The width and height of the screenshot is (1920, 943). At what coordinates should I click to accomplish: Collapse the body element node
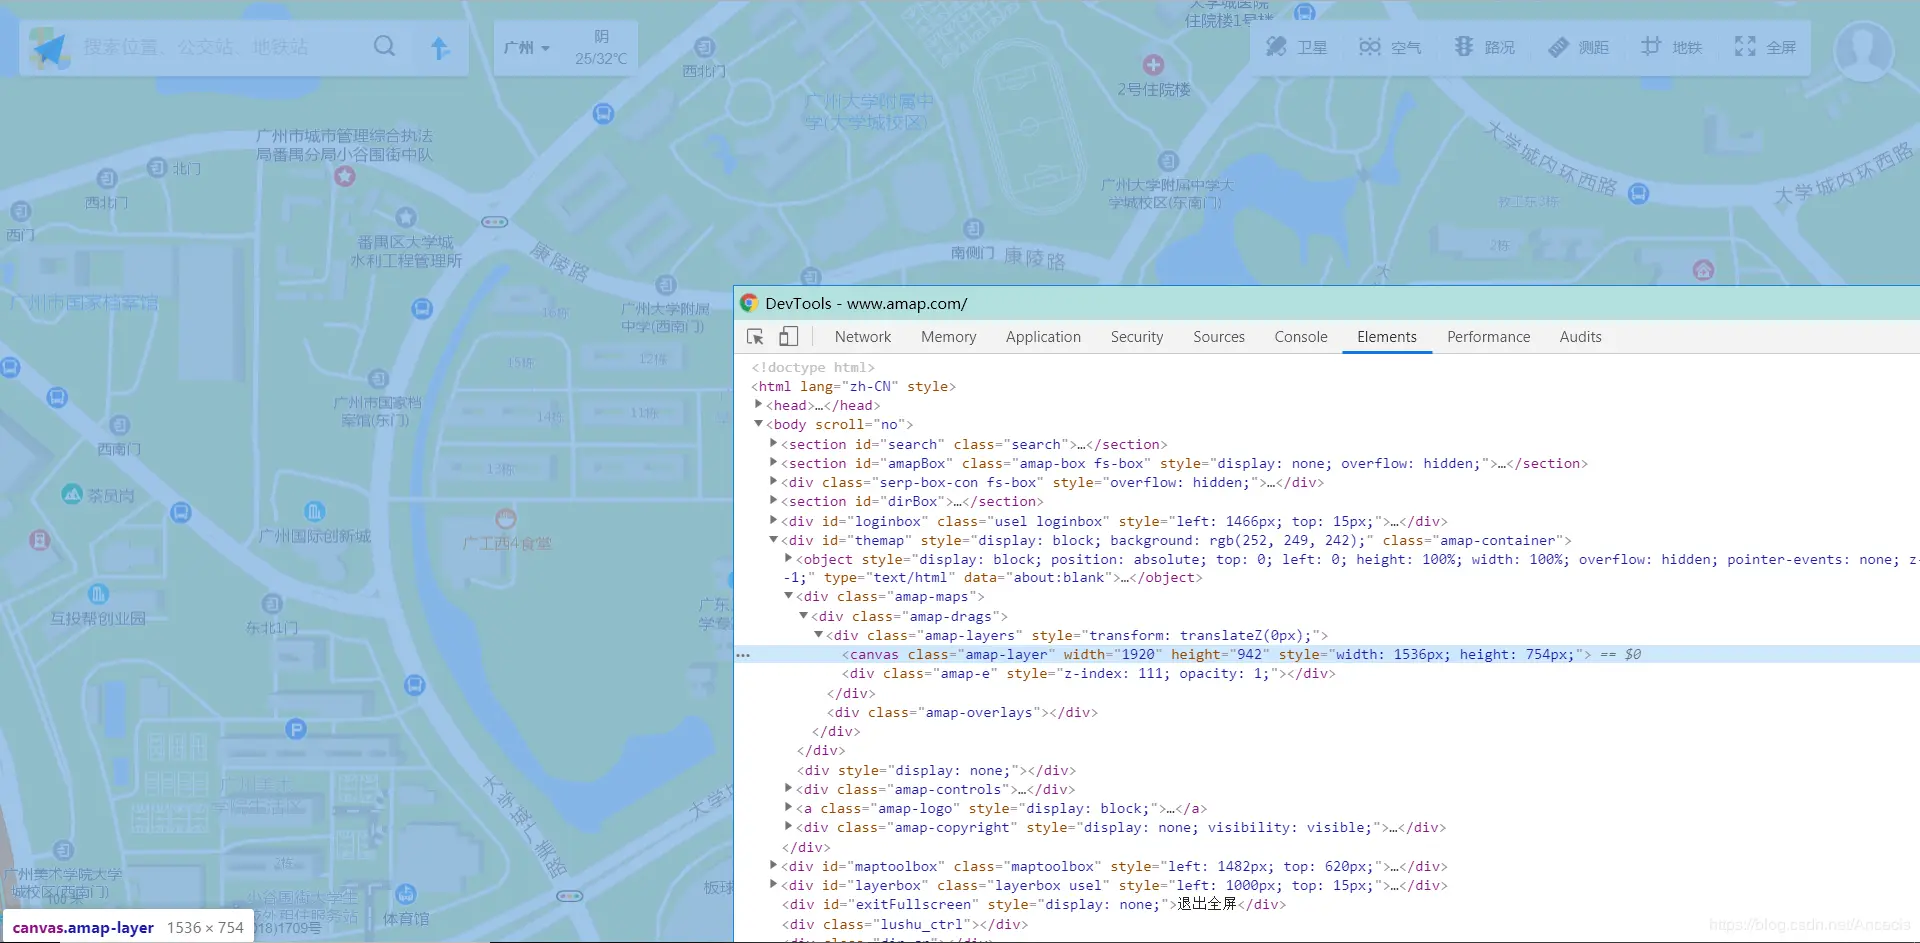[759, 424]
